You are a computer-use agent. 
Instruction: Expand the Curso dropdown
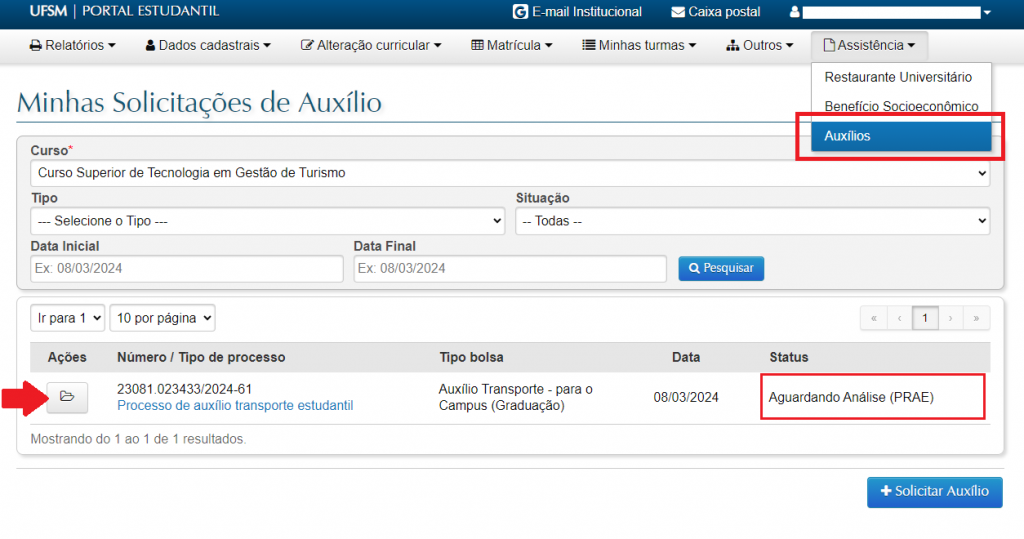[x=510, y=173]
